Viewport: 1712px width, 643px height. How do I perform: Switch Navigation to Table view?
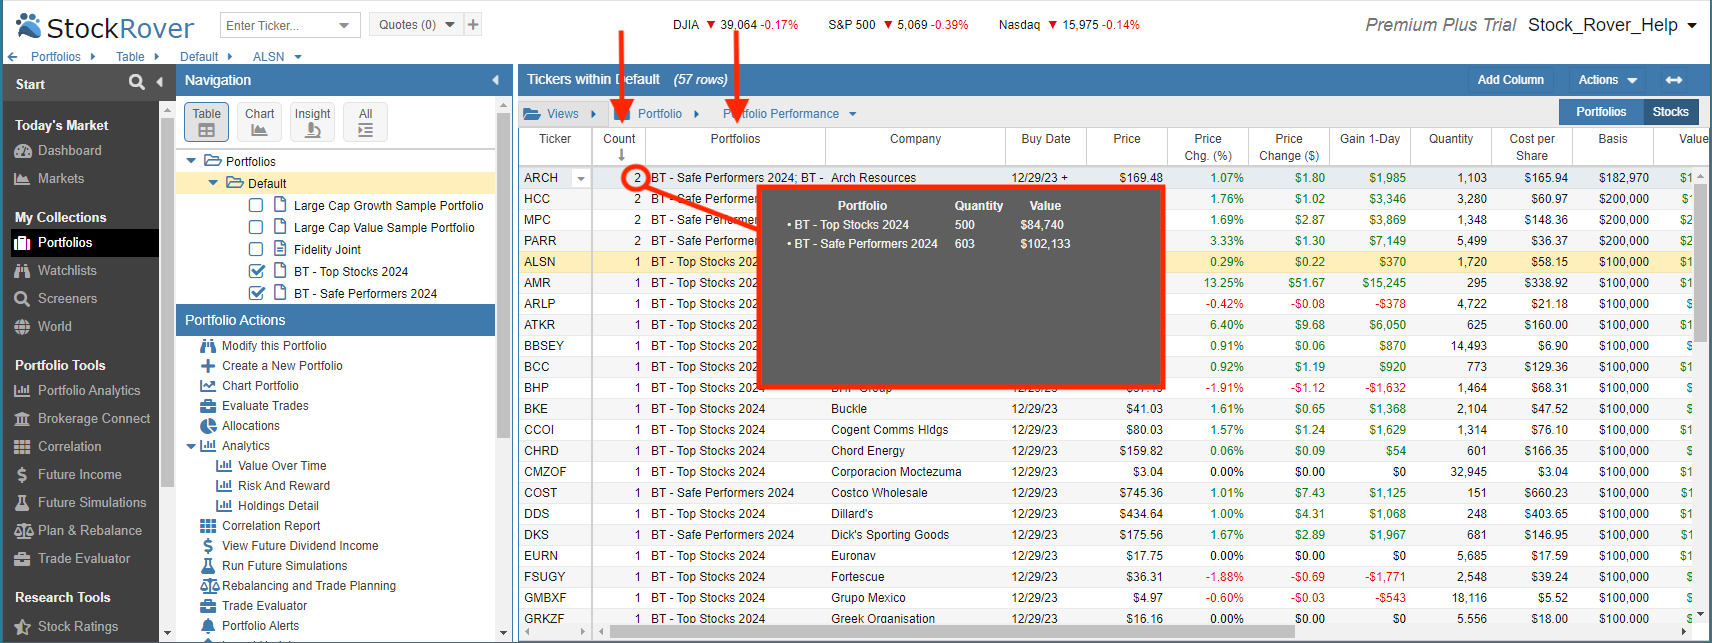pos(207,122)
